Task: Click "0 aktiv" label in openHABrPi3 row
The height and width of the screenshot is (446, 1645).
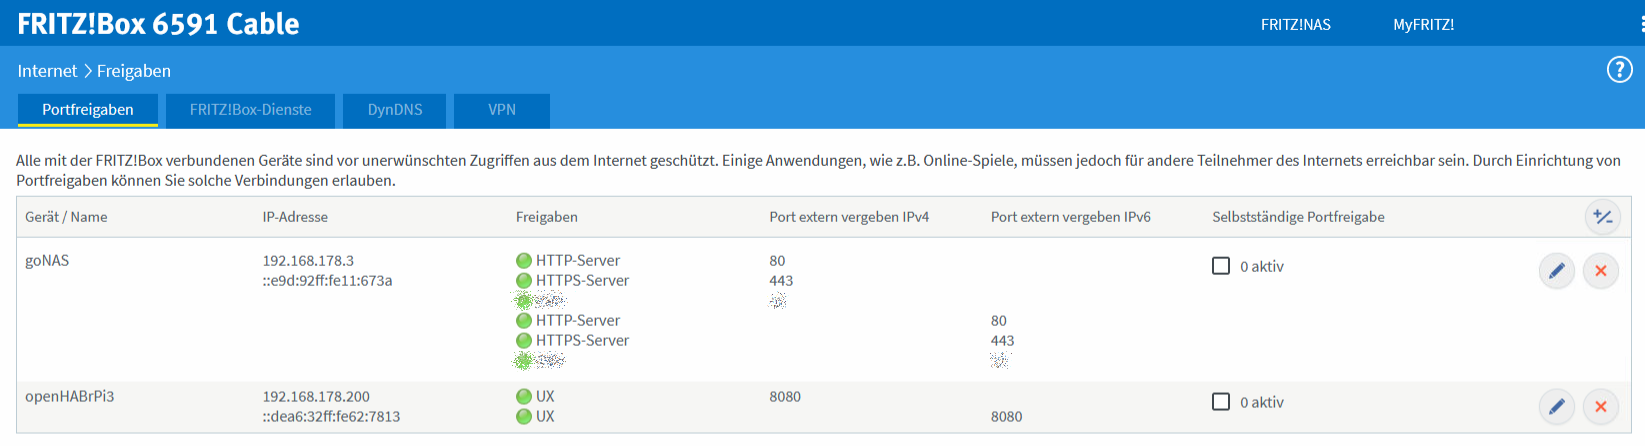Action: pyautogui.click(x=1262, y=403)
